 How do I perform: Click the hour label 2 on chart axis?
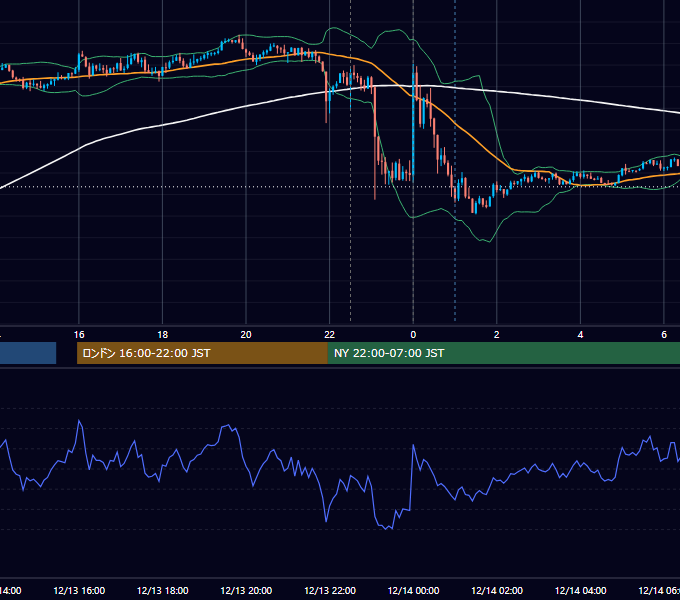pyautogui.click(x=497, y=335)
